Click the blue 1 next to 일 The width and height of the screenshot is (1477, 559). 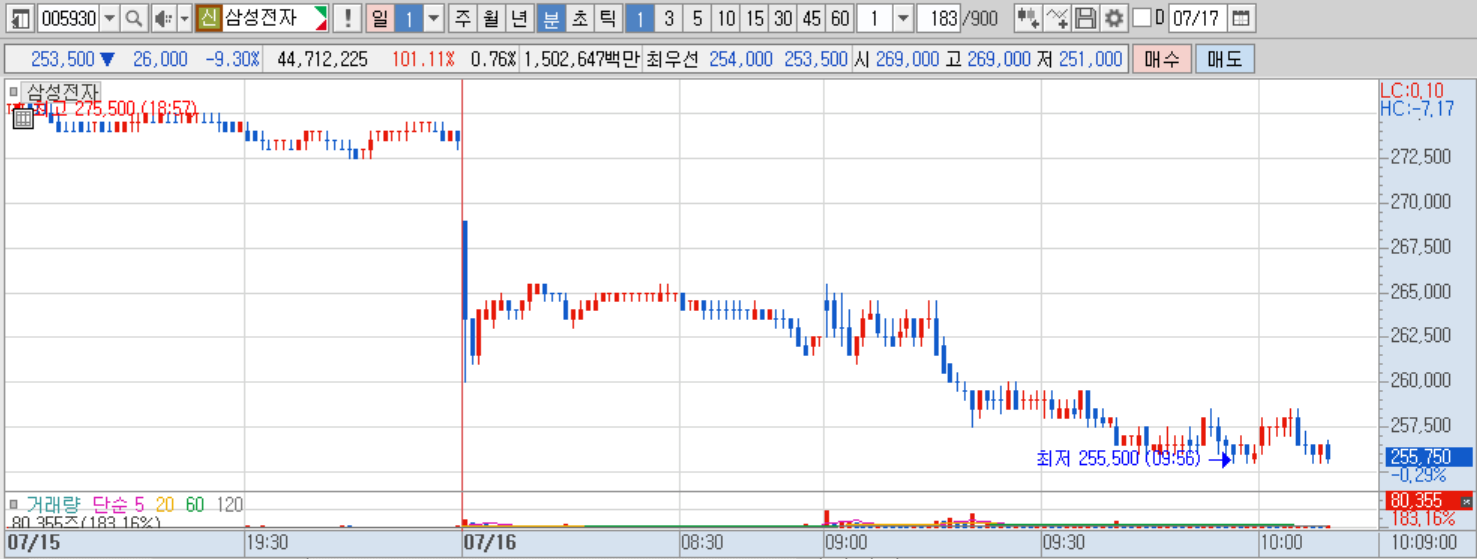coord(408,18)
